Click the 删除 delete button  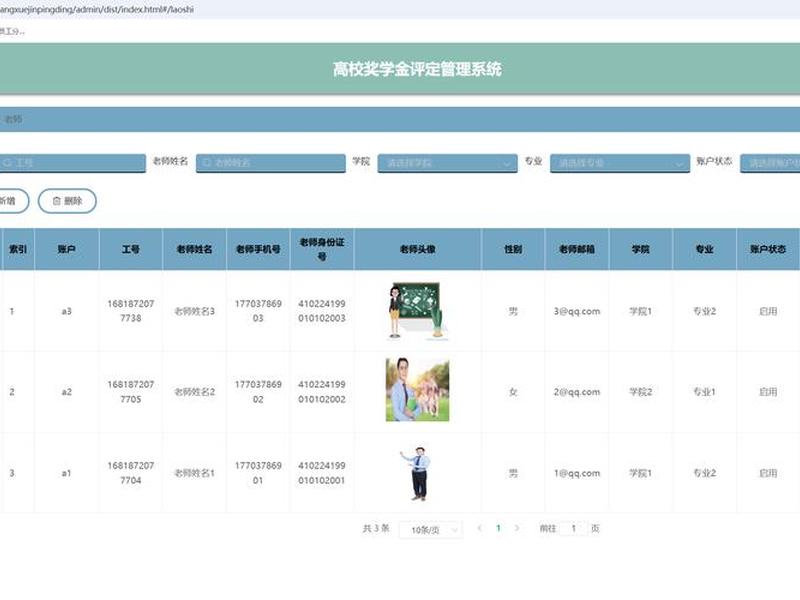pos(67,201)
